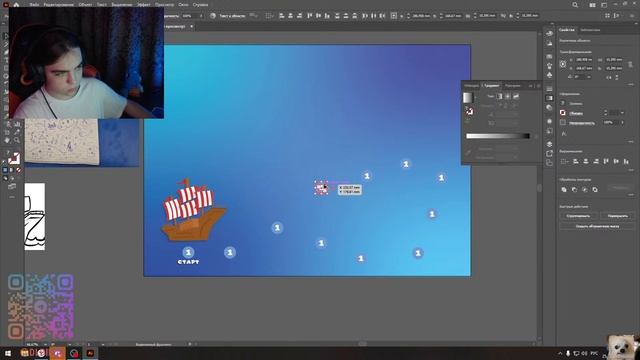Viewport: 640px width, 360px height.
Task: Open the Symbols panel icon in dock
Action: 549,75
